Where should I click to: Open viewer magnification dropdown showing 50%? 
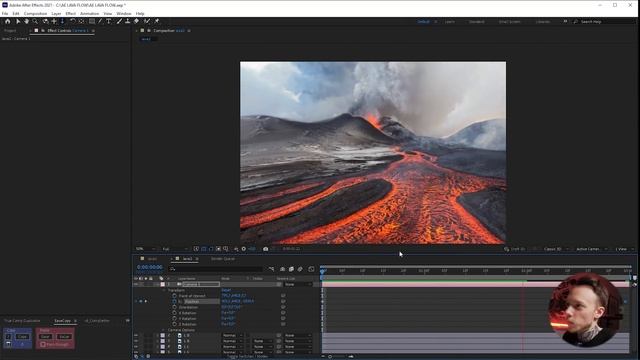145,249
